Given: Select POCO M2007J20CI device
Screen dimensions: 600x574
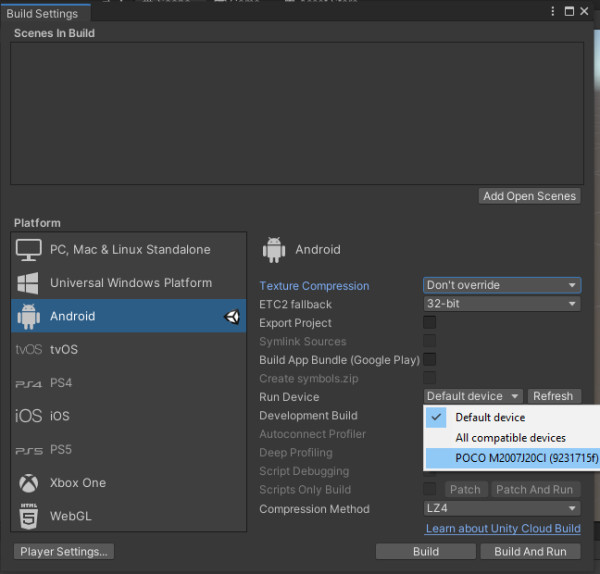Looking at the screenshot, I should (x=512, y=458).
